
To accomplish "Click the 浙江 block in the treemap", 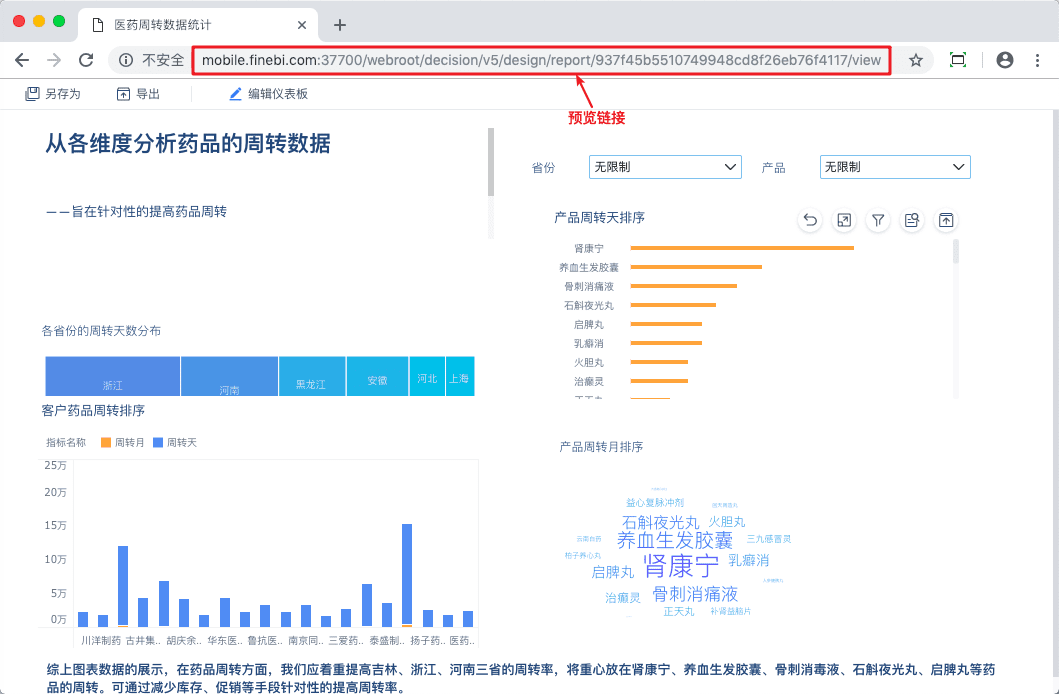I will [112, 376].
